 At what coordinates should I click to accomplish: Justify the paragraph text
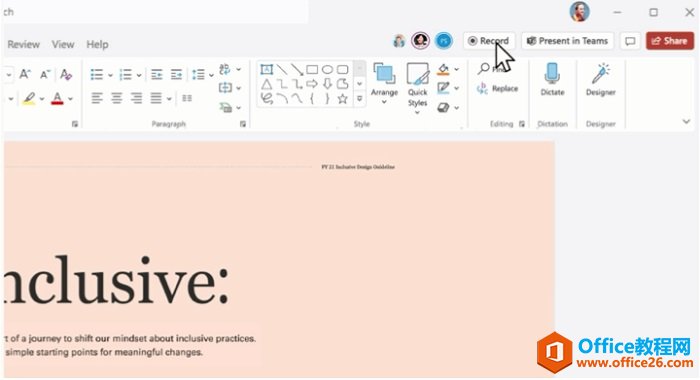(x=156, y=98)
